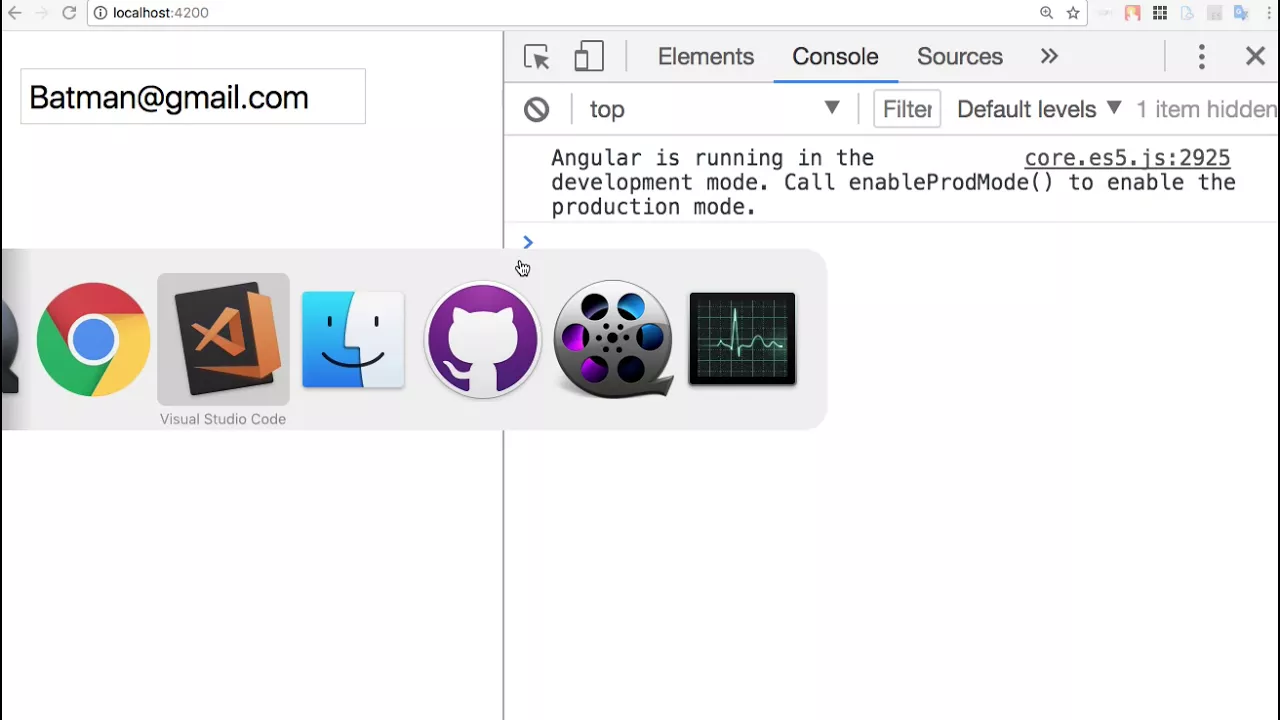Clear the console with the ban icon
This screenshot has width=1280, height=720.
(x=537, y=109)
